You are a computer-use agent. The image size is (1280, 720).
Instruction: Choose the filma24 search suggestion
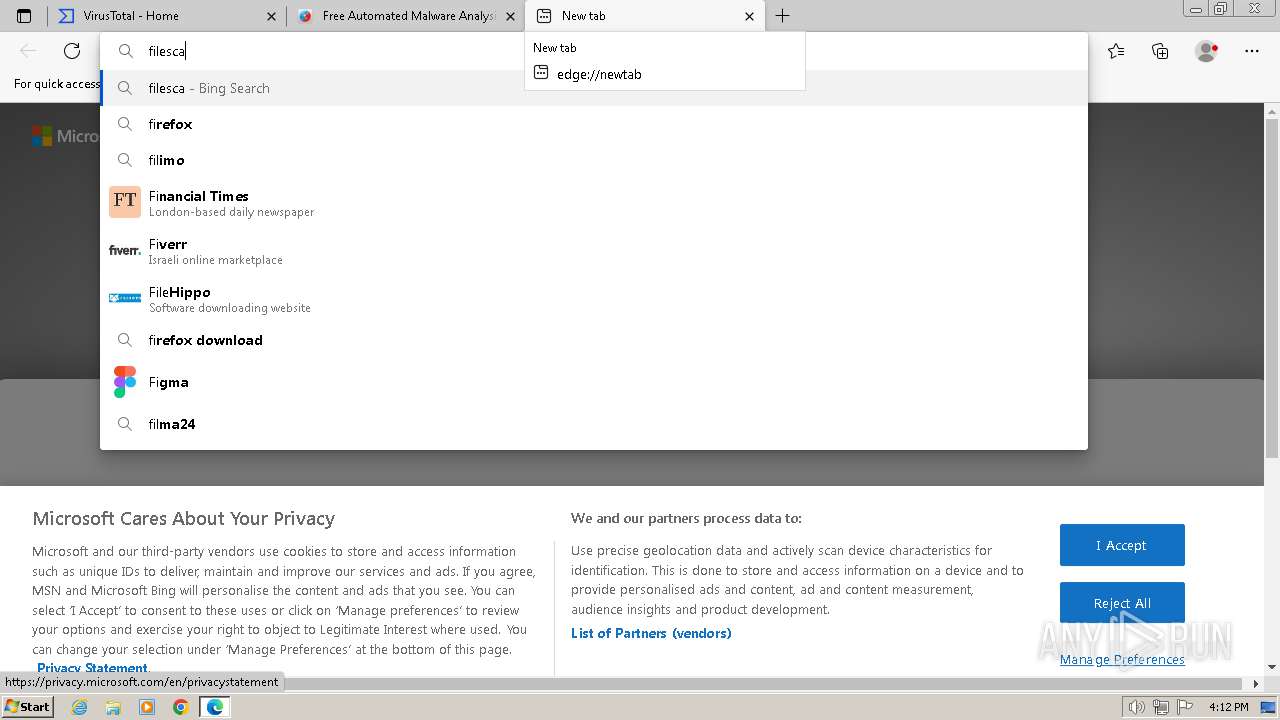(x=594, y=424)
